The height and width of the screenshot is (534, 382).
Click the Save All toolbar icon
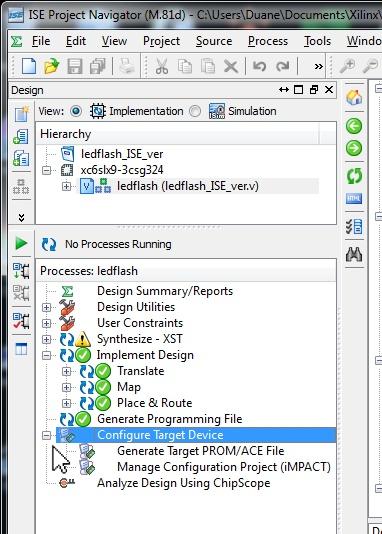point(98,66)
